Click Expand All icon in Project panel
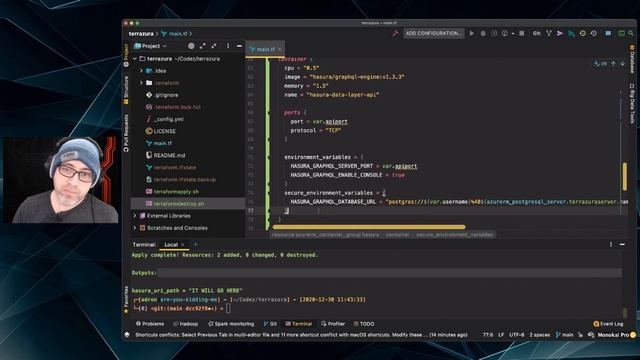 click(x=202, y=46)
